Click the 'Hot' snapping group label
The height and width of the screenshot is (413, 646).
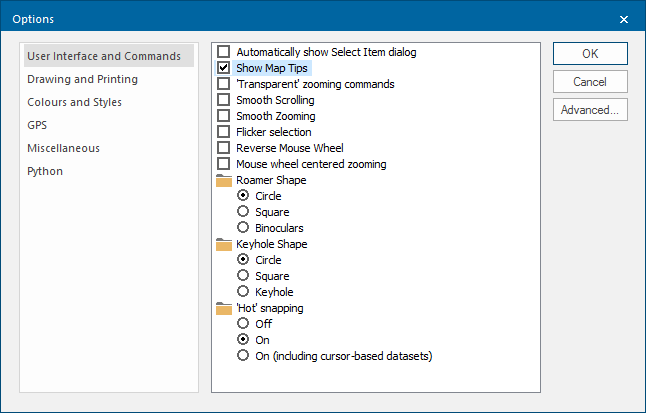click(270, 308)
